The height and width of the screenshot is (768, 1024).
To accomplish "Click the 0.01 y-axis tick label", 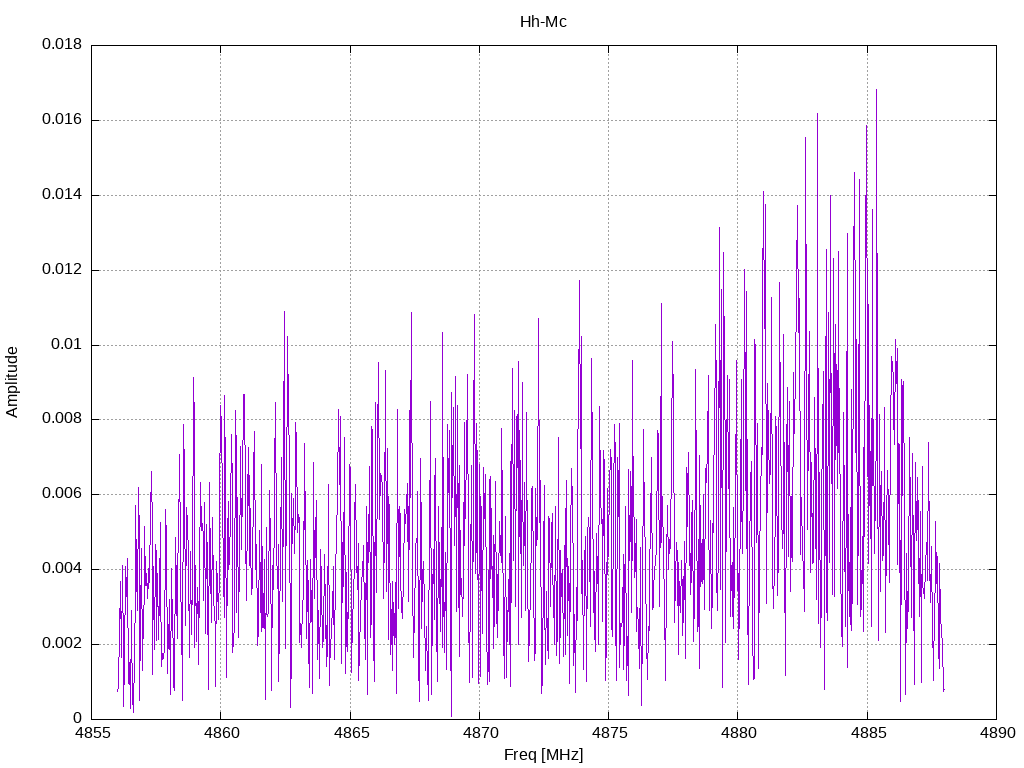I will pyautogui.click(x=66, y=345).
